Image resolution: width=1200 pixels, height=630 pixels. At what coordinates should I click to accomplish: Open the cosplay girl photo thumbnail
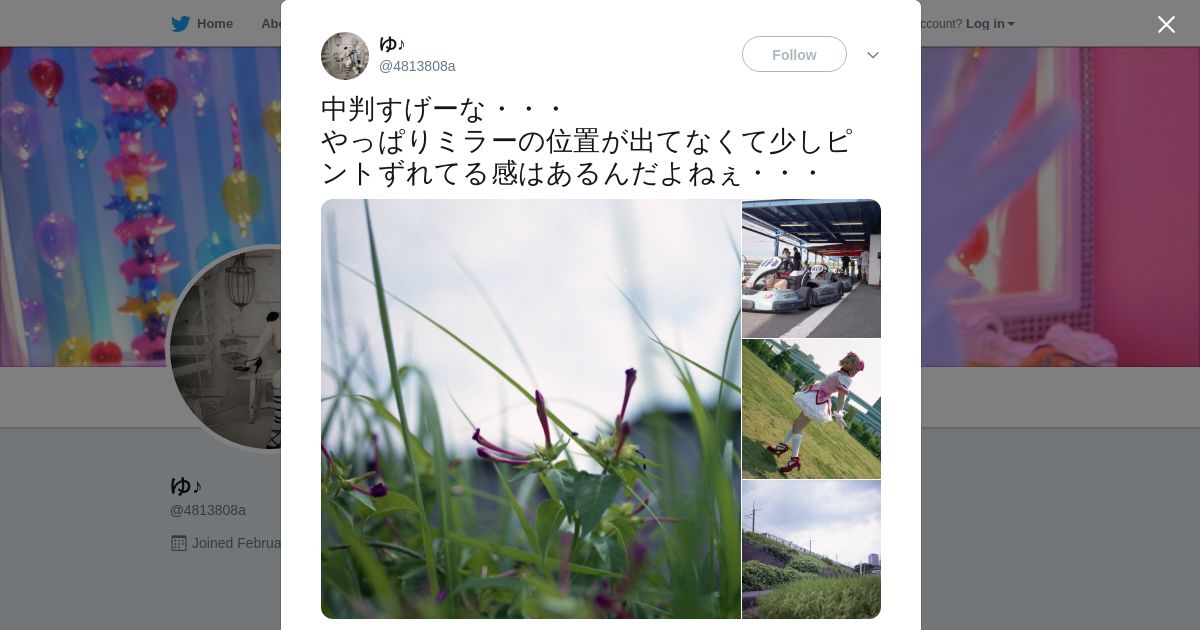pos(811,409)
